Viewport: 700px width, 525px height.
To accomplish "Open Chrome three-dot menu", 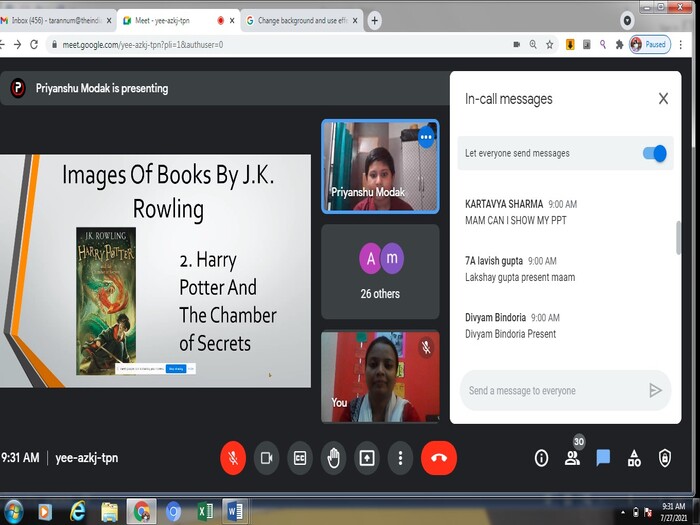I will (x=681, y=45).
